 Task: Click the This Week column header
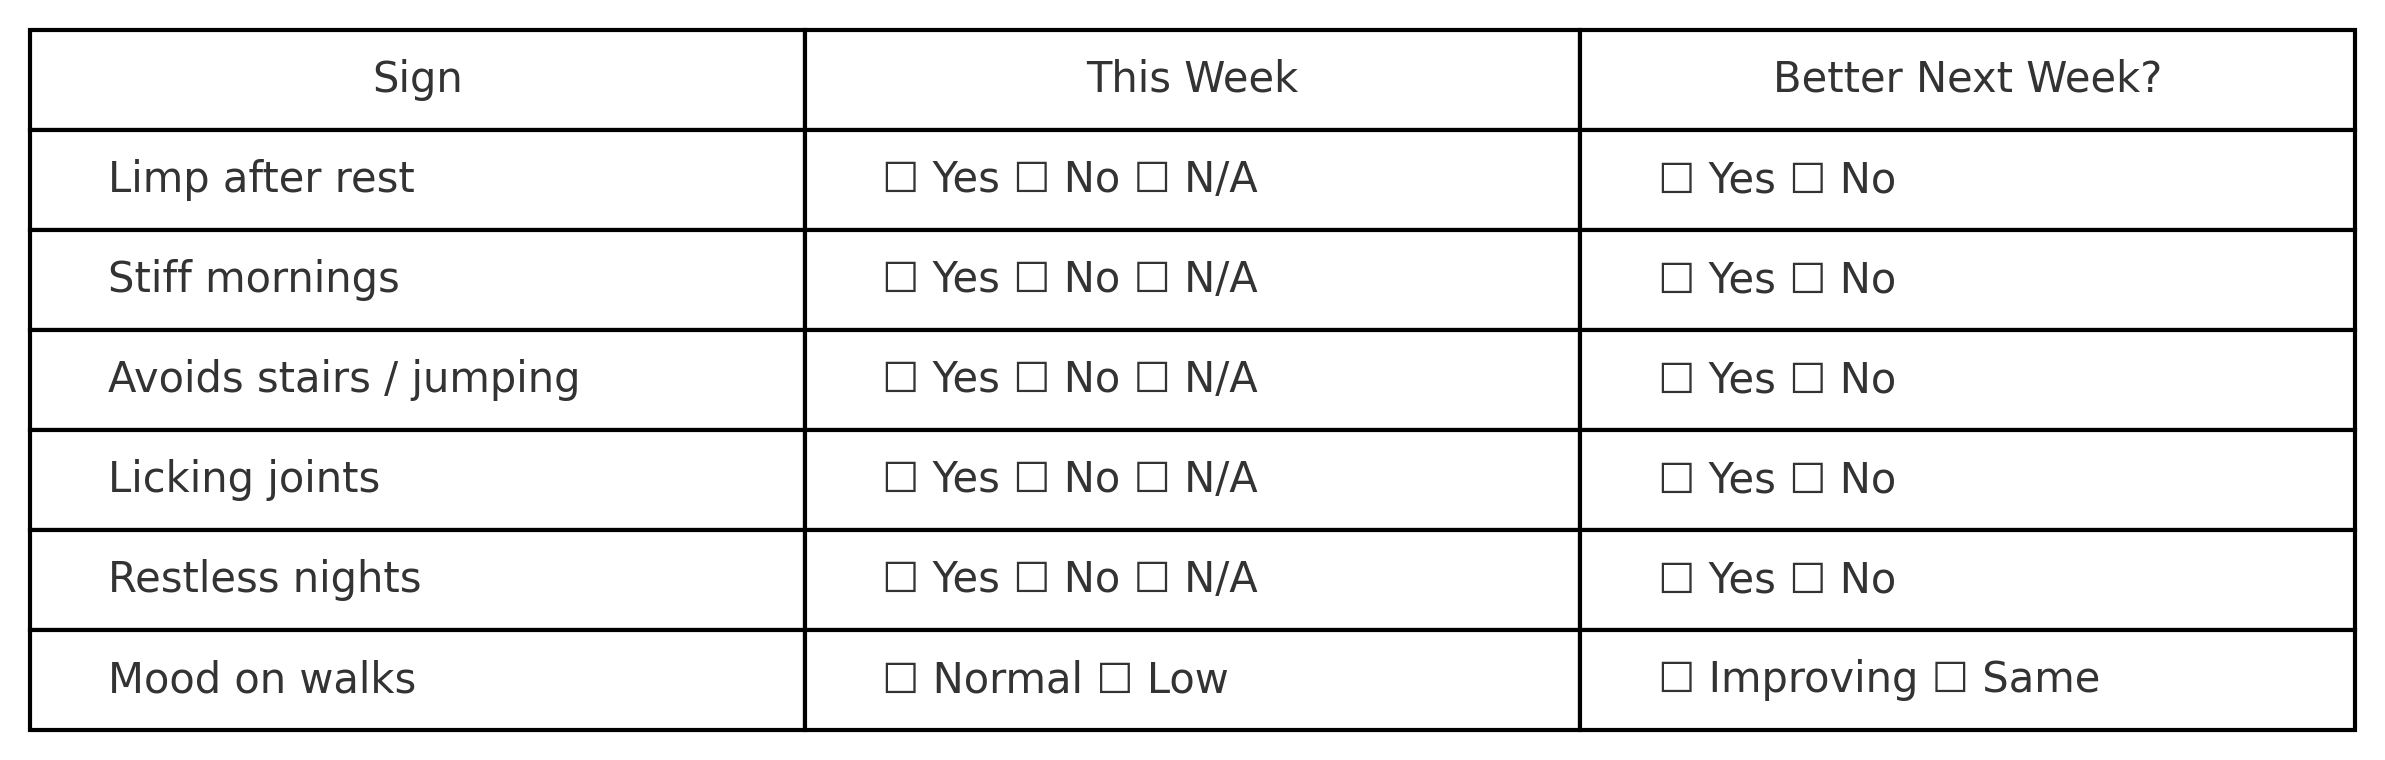[x=1191, y=79]
